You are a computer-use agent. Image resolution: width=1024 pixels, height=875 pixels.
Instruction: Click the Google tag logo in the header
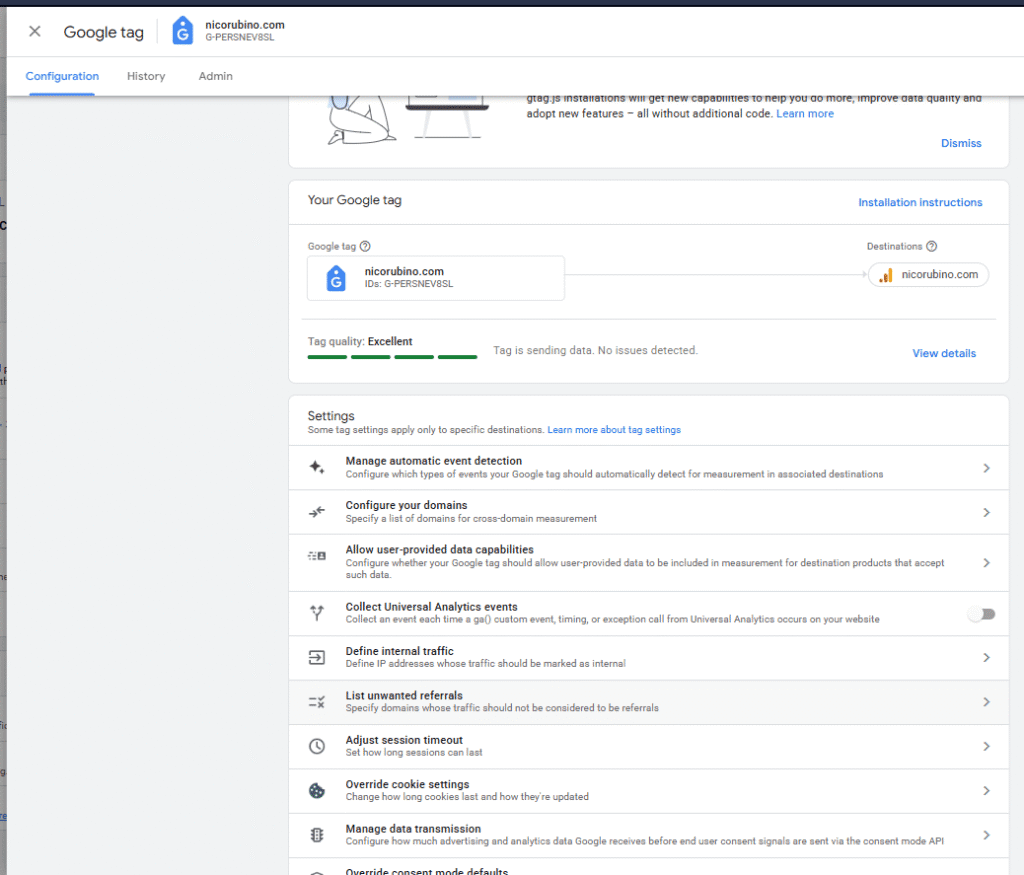[182, 31]
